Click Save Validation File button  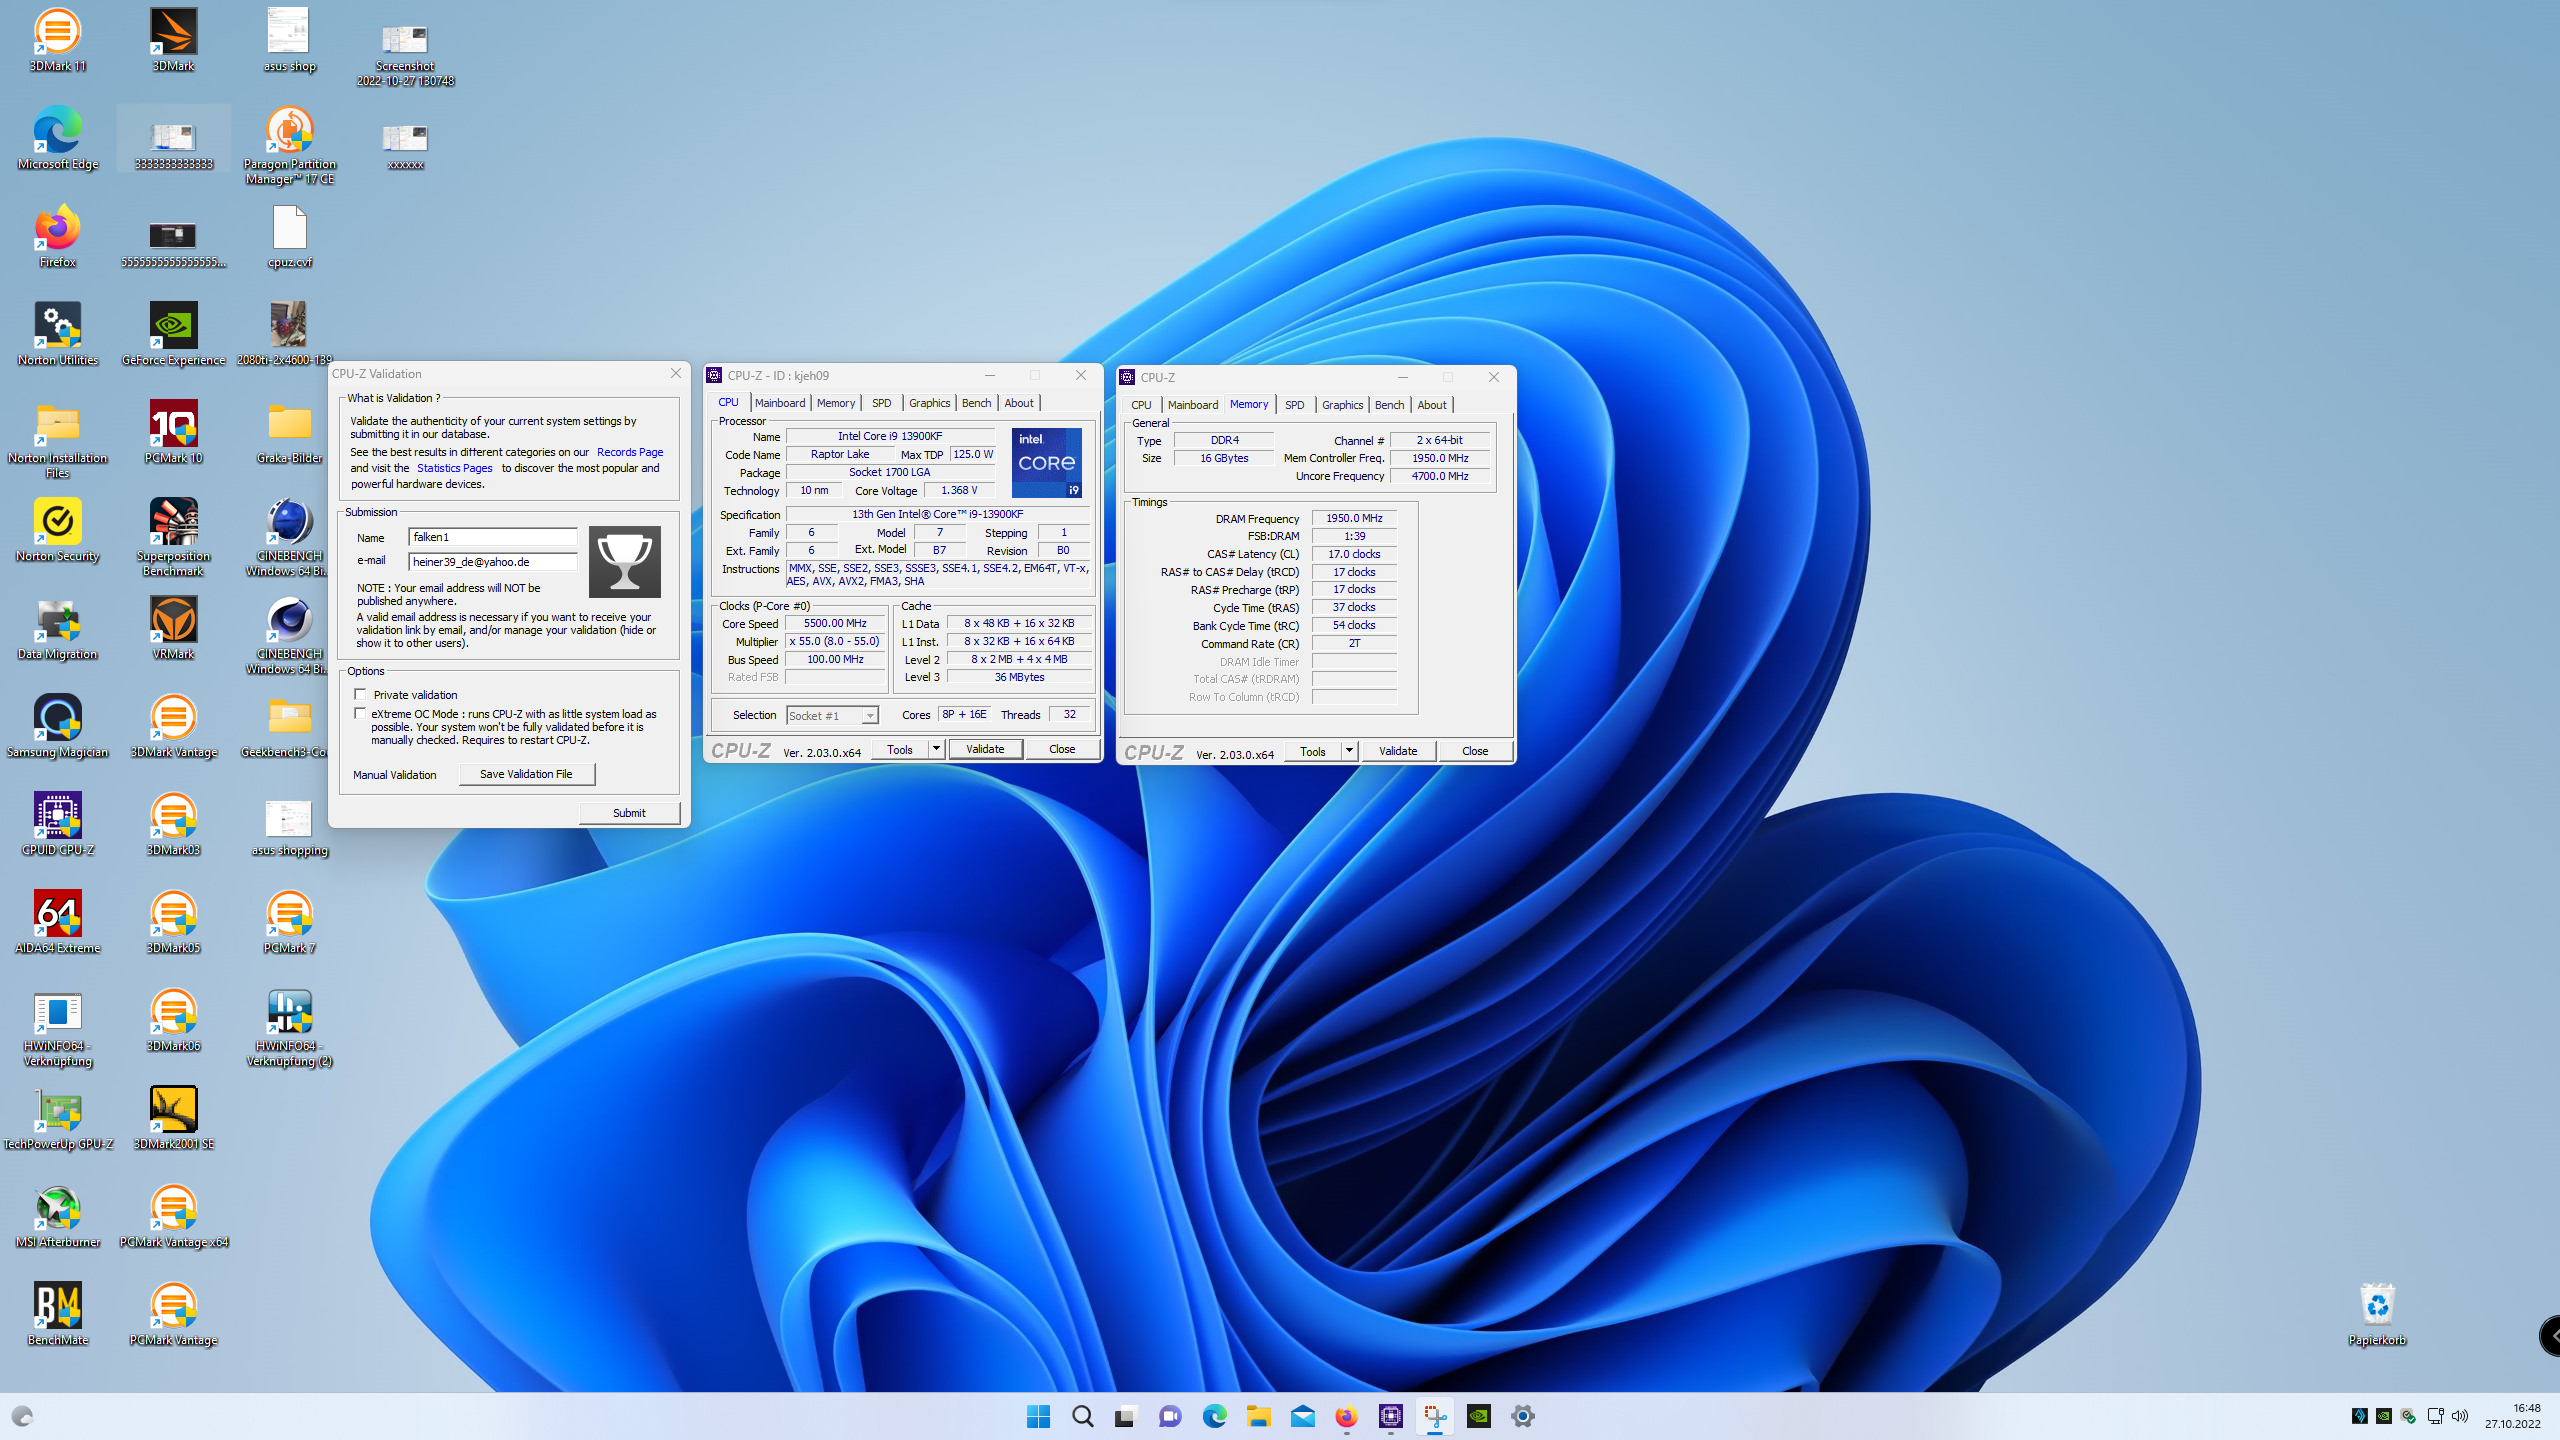526,774
